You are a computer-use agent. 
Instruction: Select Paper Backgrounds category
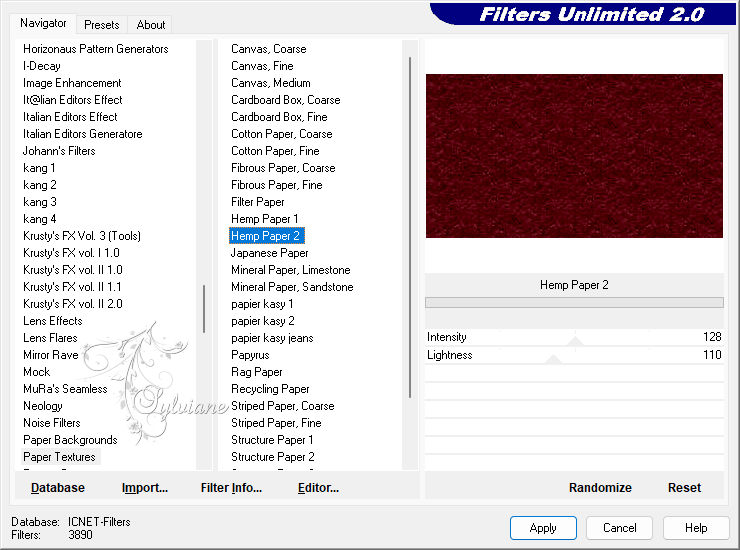(x=70, y=440)
